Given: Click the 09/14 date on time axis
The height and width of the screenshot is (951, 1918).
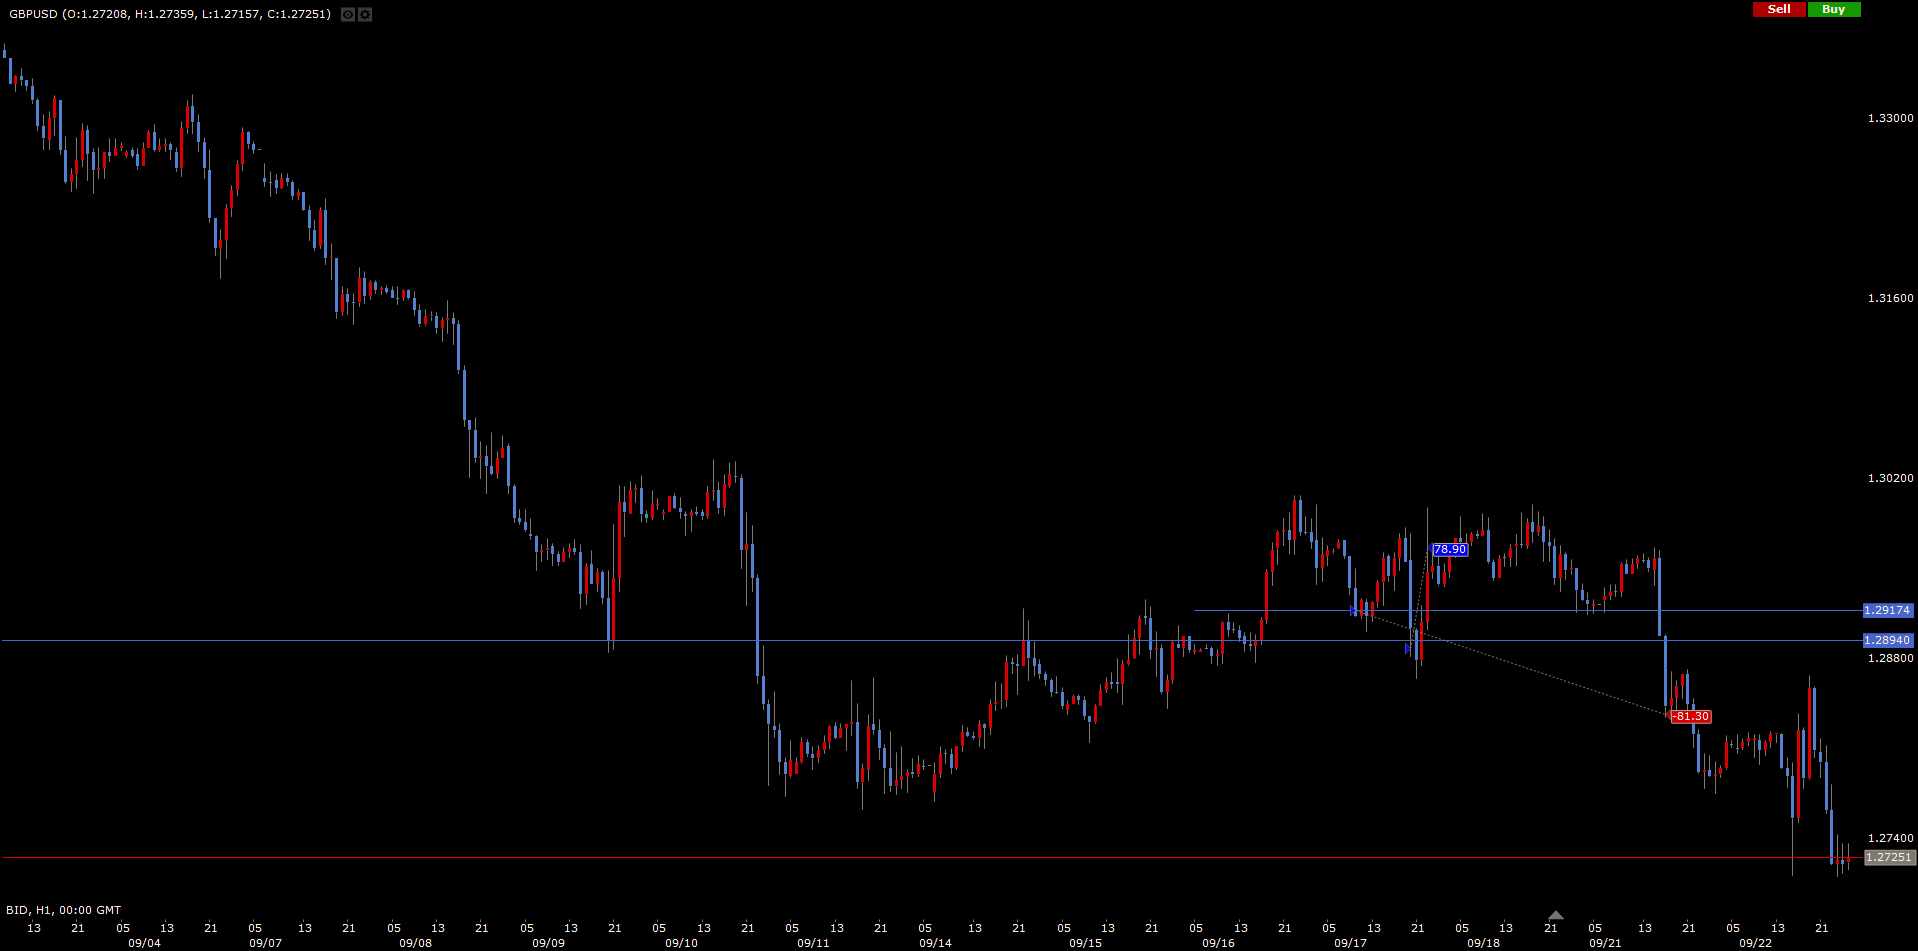Looking at the screenshot, I should (935, 943).
